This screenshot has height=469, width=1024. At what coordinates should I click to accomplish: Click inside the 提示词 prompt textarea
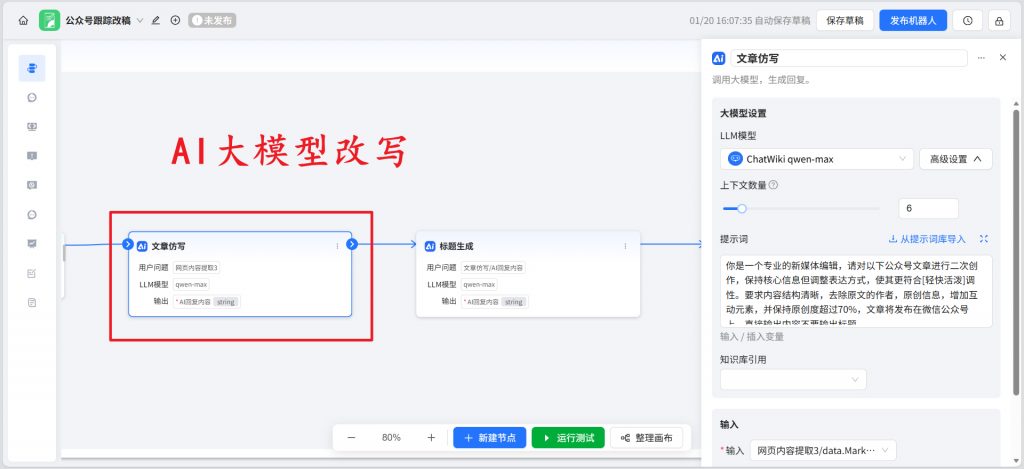point(856,291)
